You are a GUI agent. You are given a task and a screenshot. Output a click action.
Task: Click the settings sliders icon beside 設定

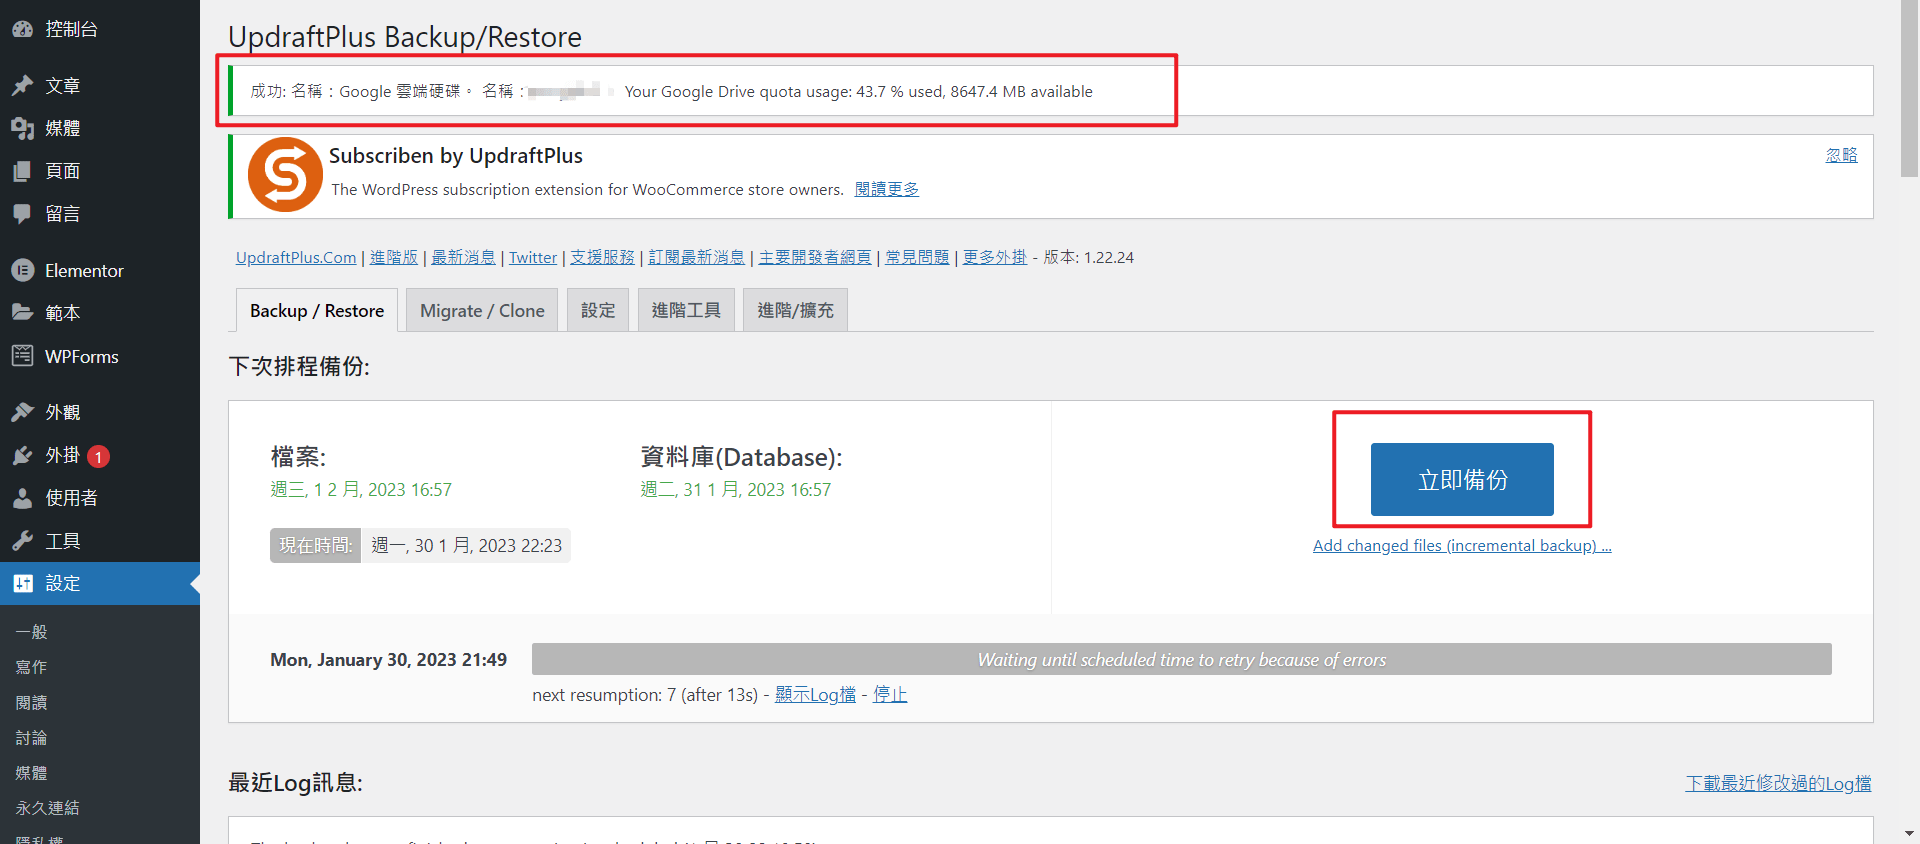[22, 583]
